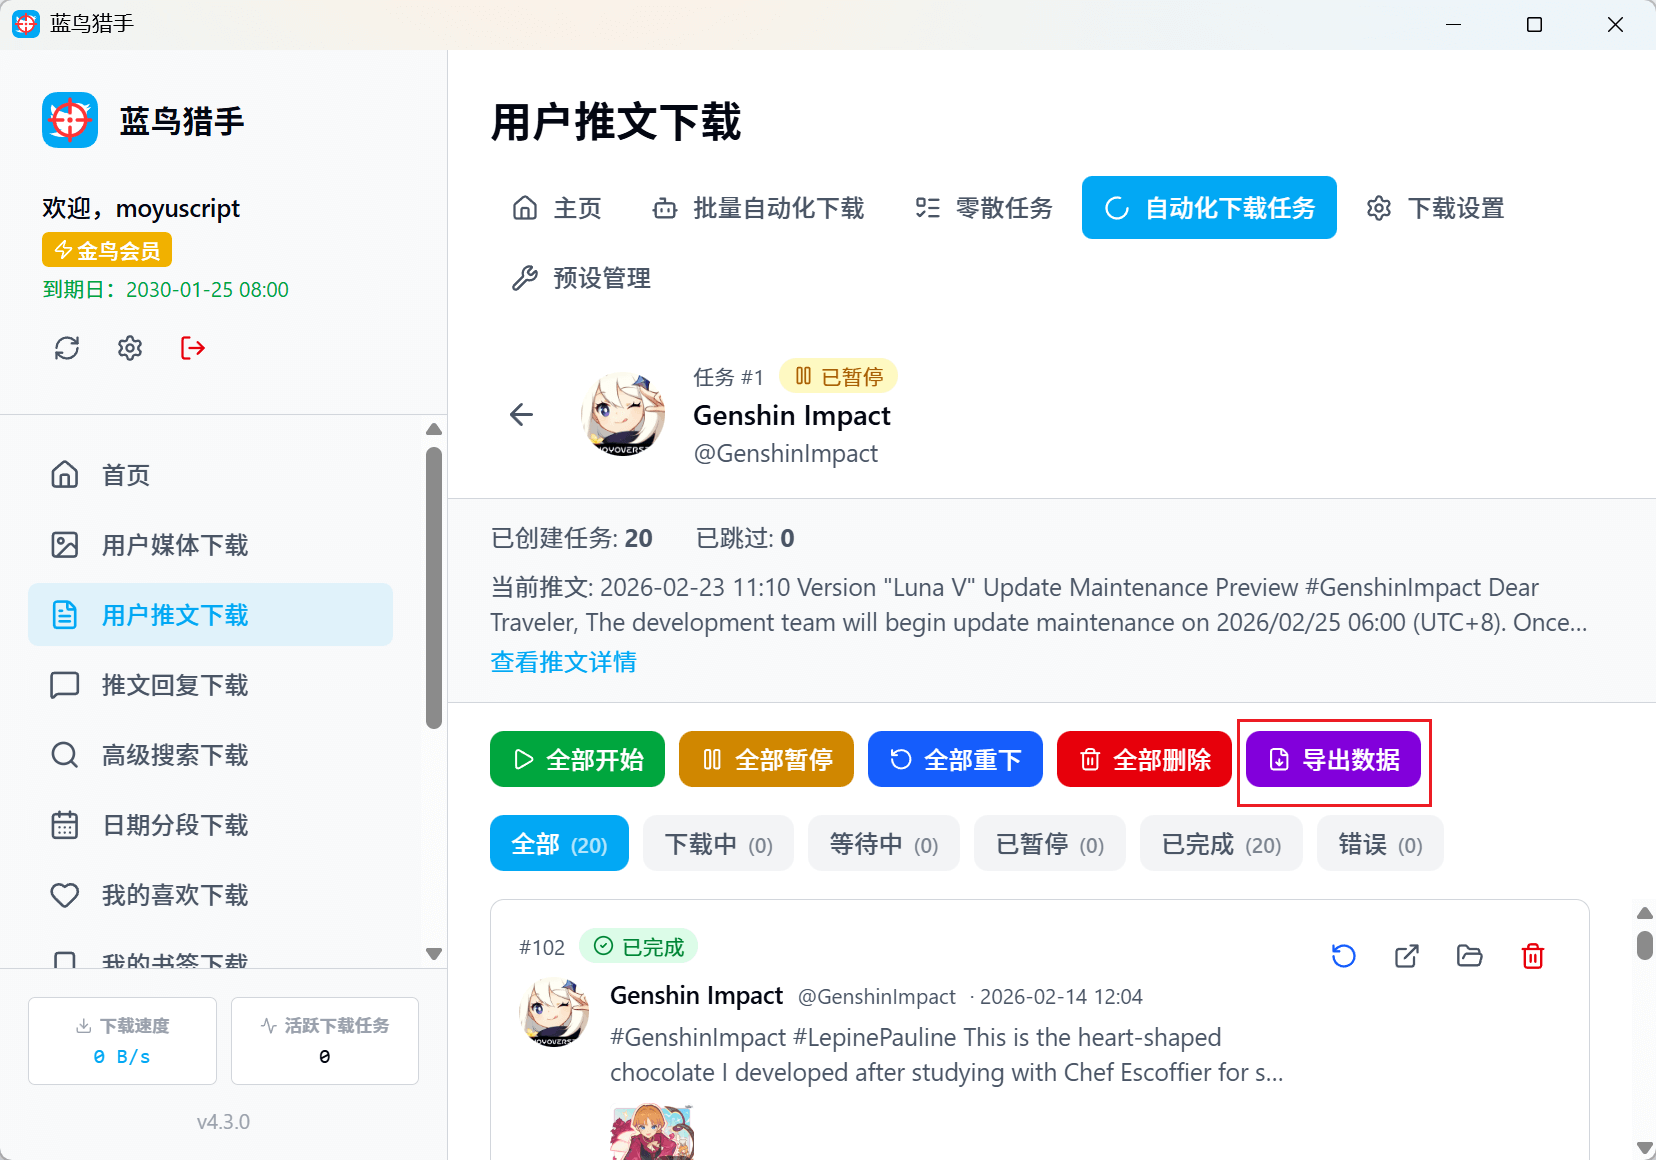This screenshot has height=1160, width=1656.
Task: Filter list by 错误 status
Action: pyautogui.click(x=1379, y=844)
